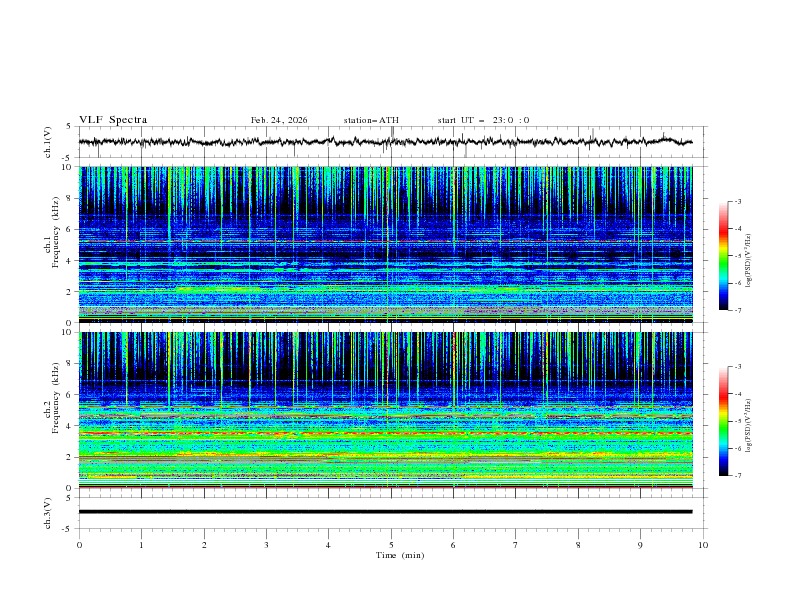Viewport: 792px width, 612px height.
Task: Click time axis tick label "8"
Action: point(578,545)
